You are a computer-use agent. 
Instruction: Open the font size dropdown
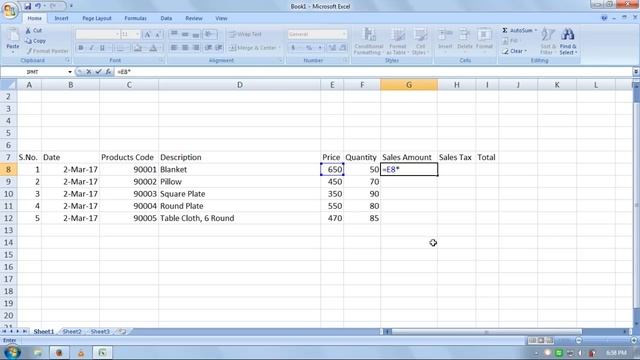click(x=138, y=35)
